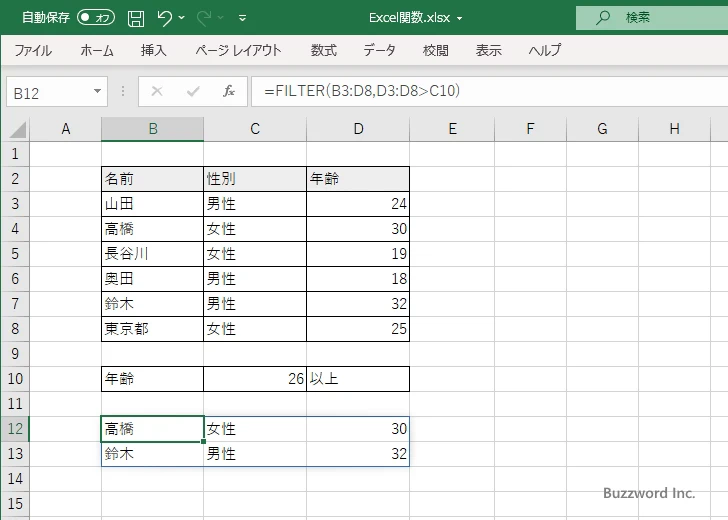The image size is (728, 520).
Task: Select column H header
Action: coord(674,129)
